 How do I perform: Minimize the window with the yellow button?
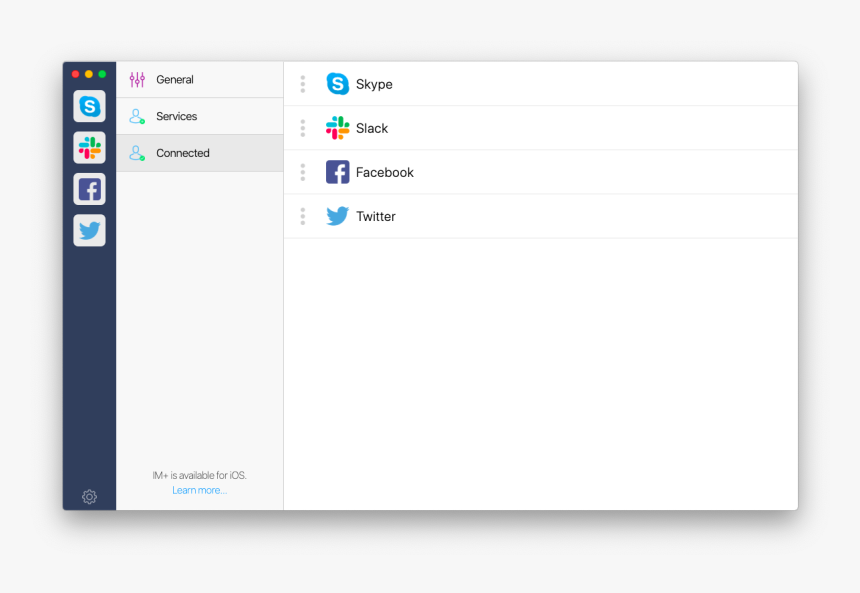(89, 74)
